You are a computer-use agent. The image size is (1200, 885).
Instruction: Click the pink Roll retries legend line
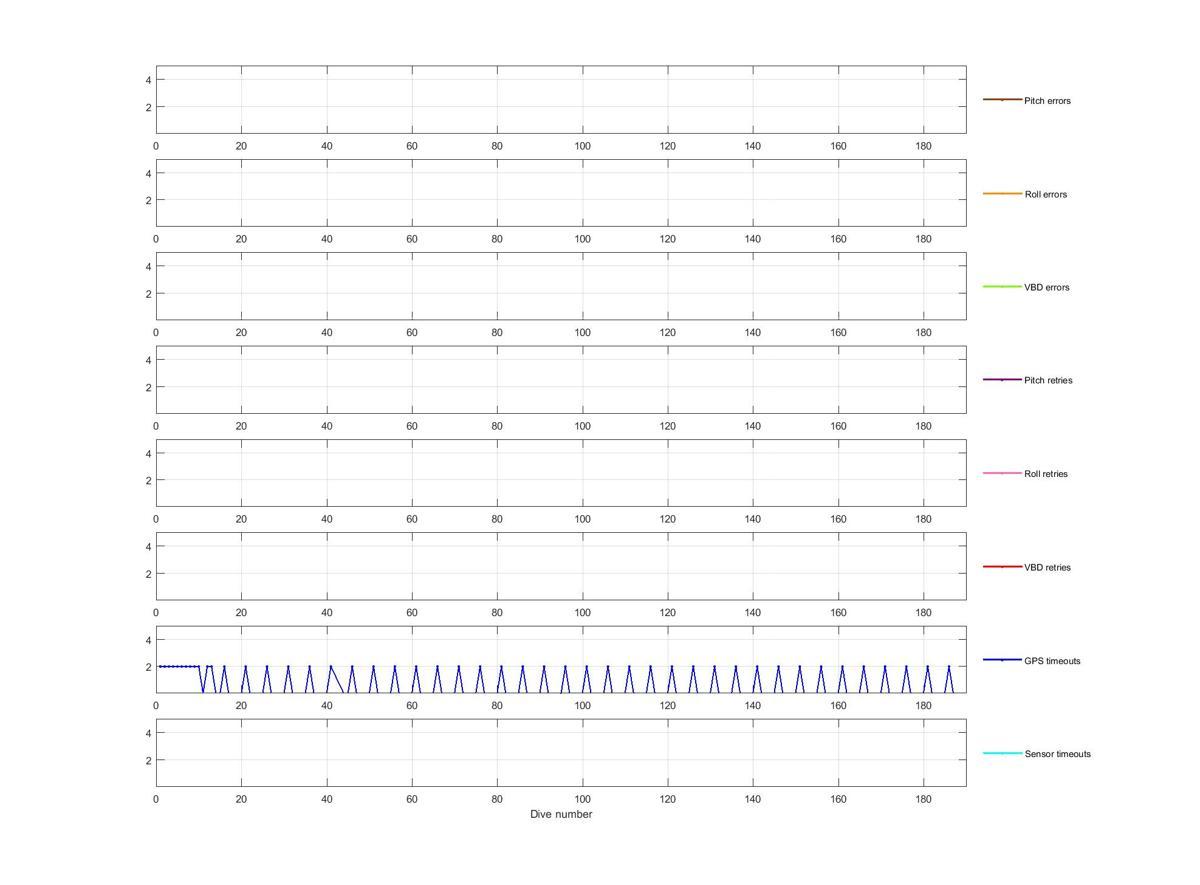(x=1002, y=473)
